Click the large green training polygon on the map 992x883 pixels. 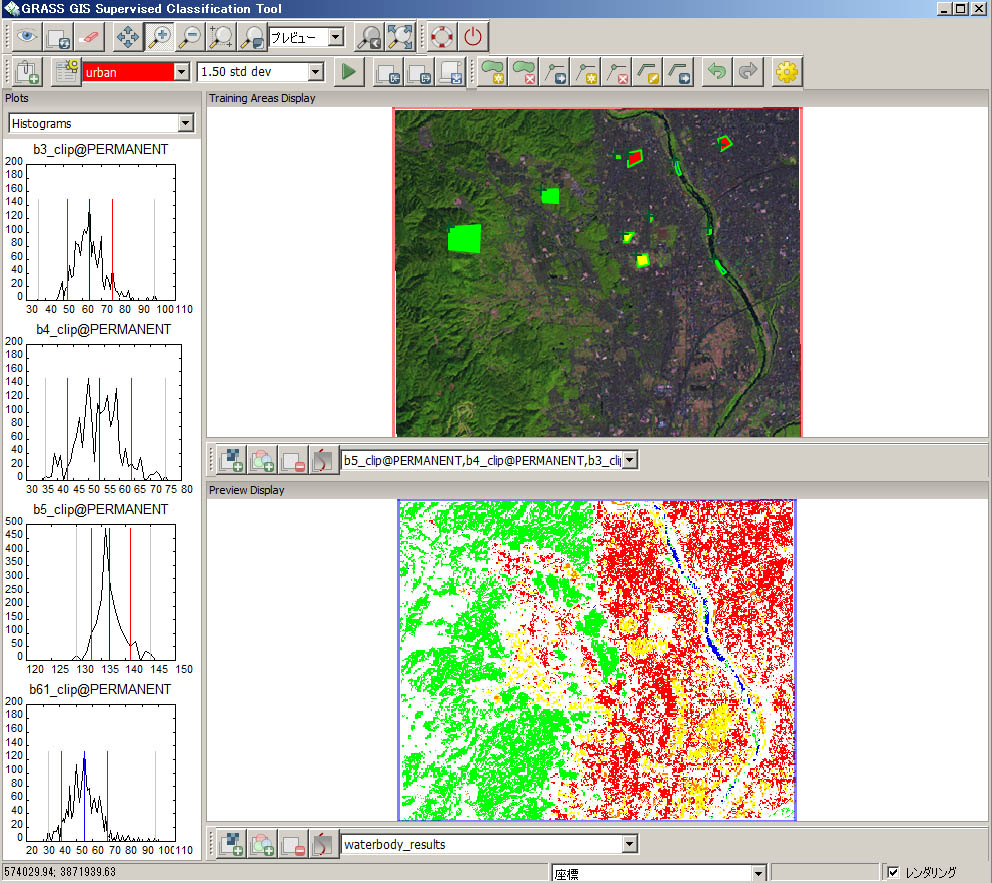(464, 238)
